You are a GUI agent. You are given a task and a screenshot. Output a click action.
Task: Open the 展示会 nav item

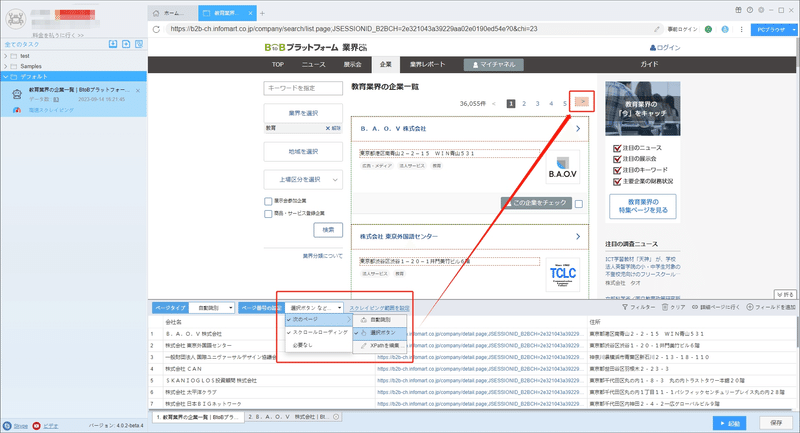coord(352,64)
